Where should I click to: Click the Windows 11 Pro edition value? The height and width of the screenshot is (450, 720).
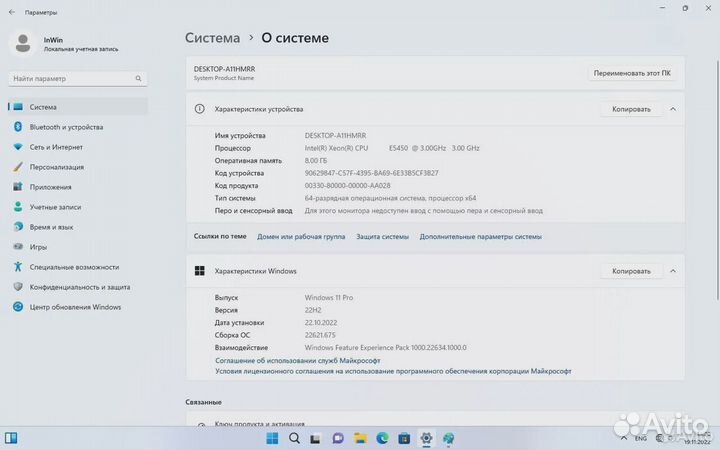coord(329,298)
